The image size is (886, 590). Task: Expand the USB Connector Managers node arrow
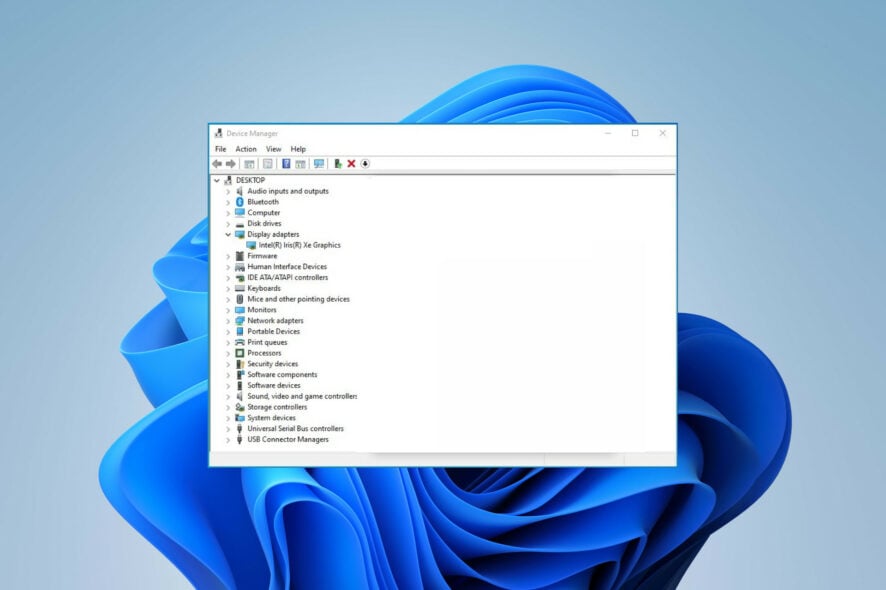(x=228, y=440)
